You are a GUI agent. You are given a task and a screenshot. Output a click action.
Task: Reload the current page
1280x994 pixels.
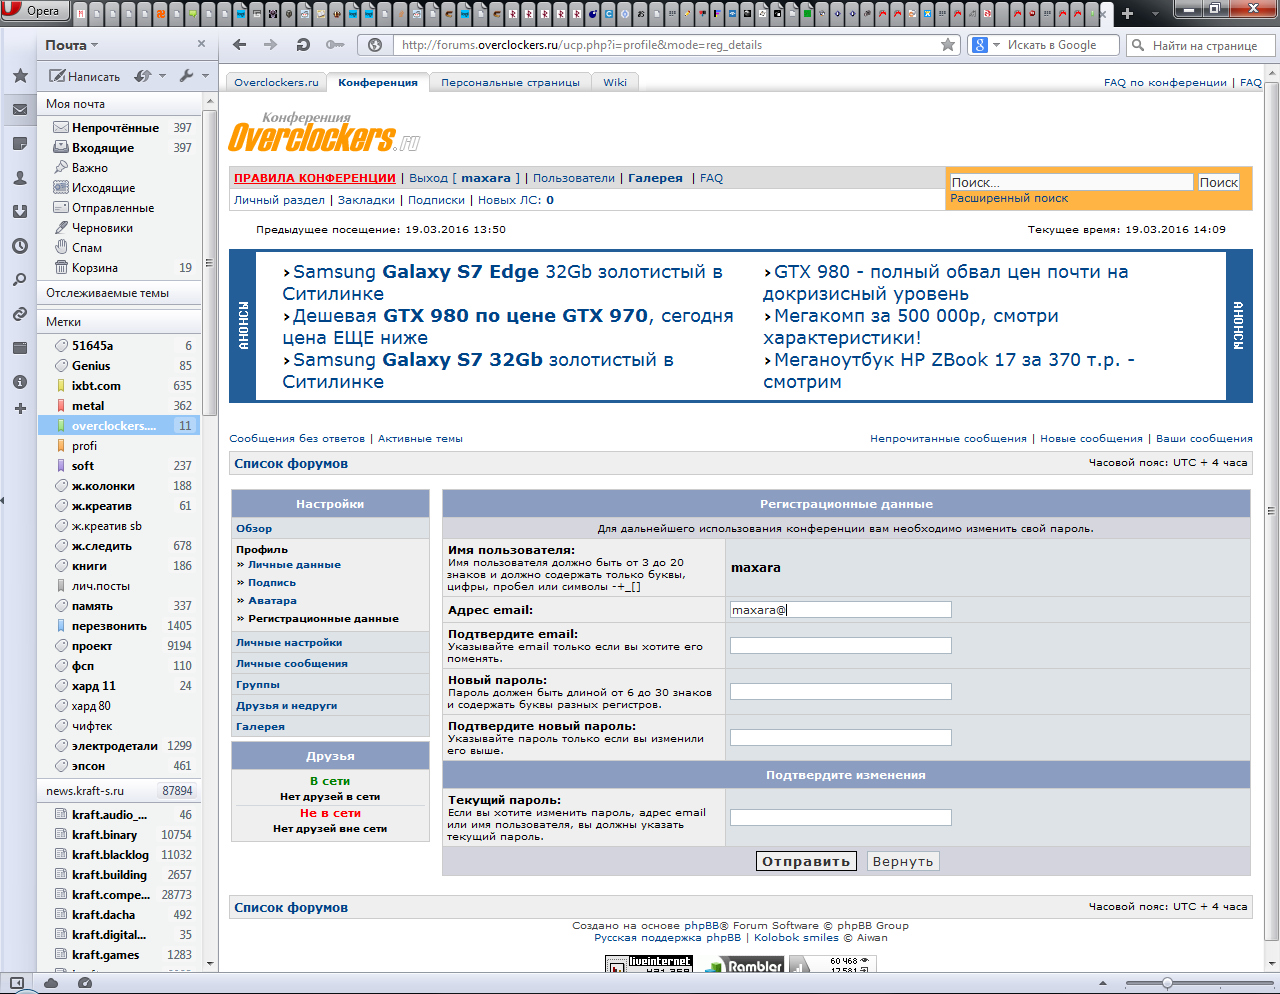[303, 45]
